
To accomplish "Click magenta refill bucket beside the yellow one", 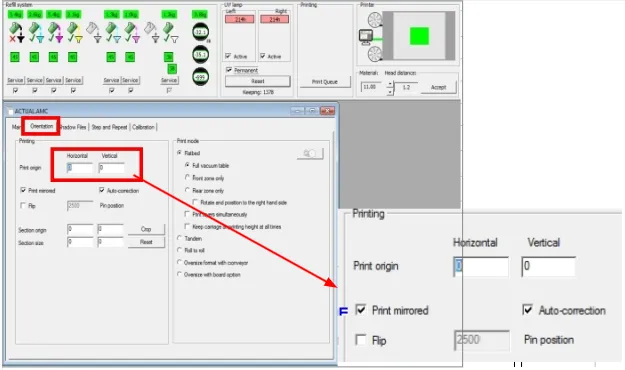I will pos(55,32).
